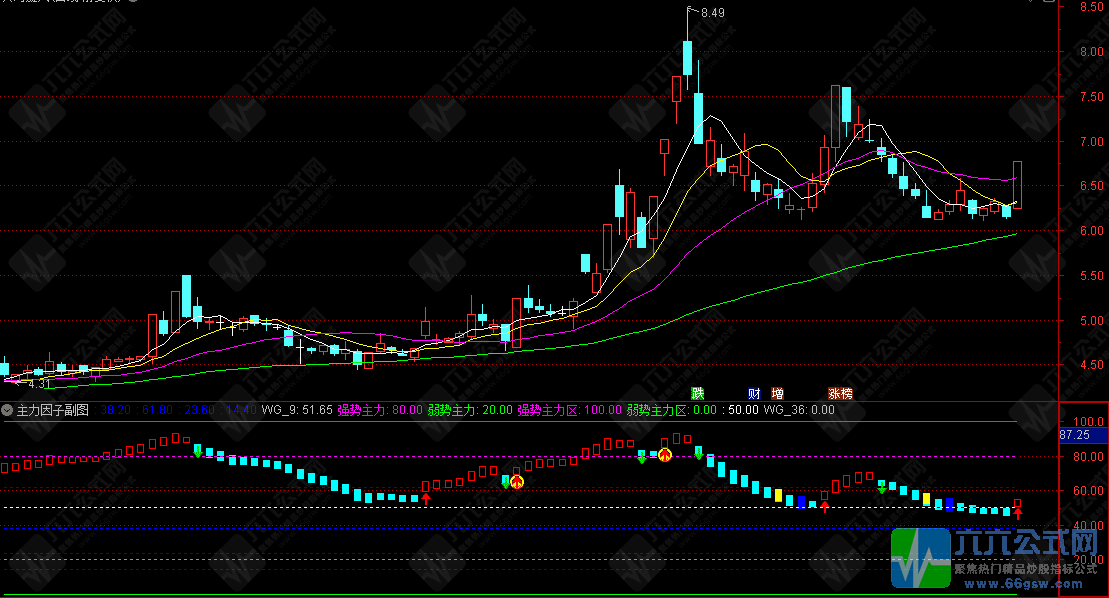The width and height of the screenshot is (1109, 598).
Task: Click the 4.50 price axis label
Action: click(x=1091, y=365)
